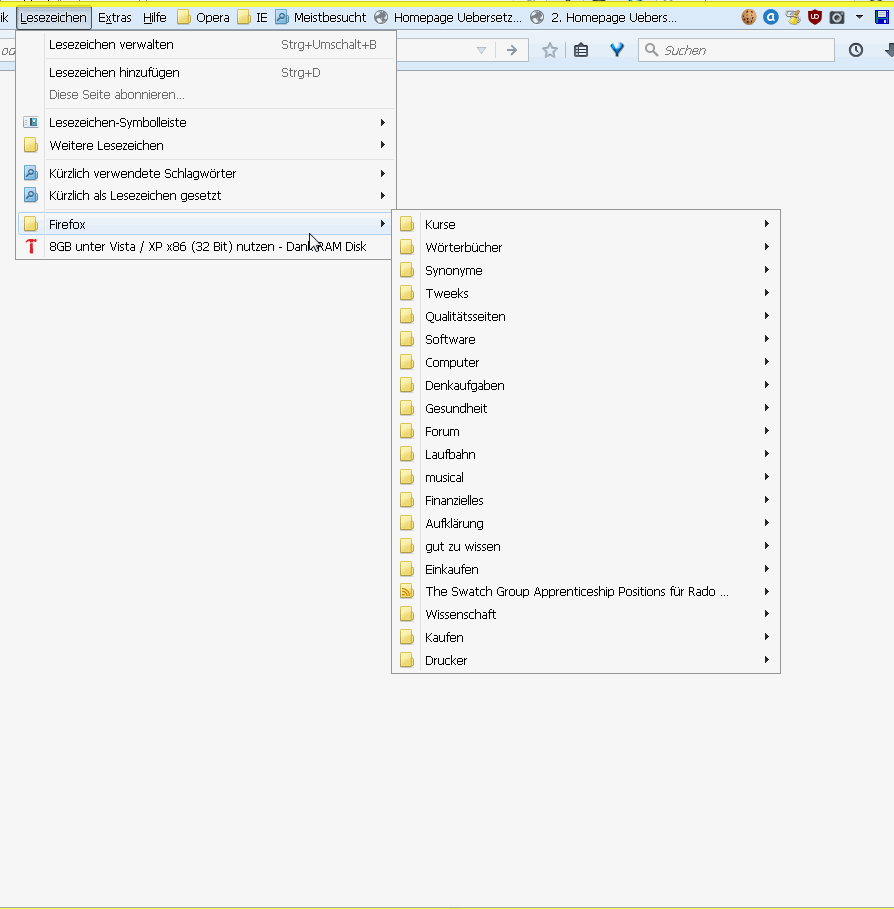
Task: Open the Denkaufgaben folder
Action: 586,385
